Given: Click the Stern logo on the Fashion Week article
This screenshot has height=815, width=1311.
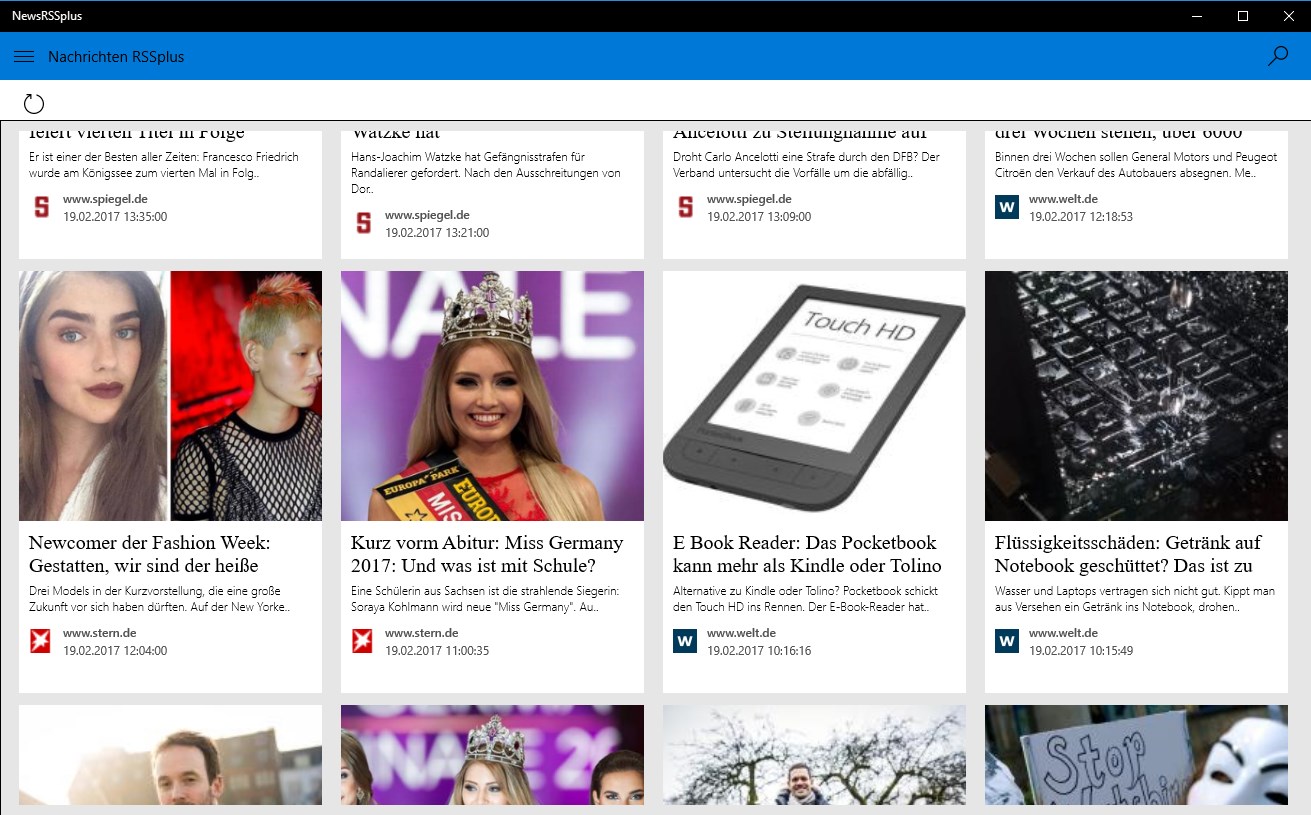Looking at the screenshot, I should click(41, 641).
